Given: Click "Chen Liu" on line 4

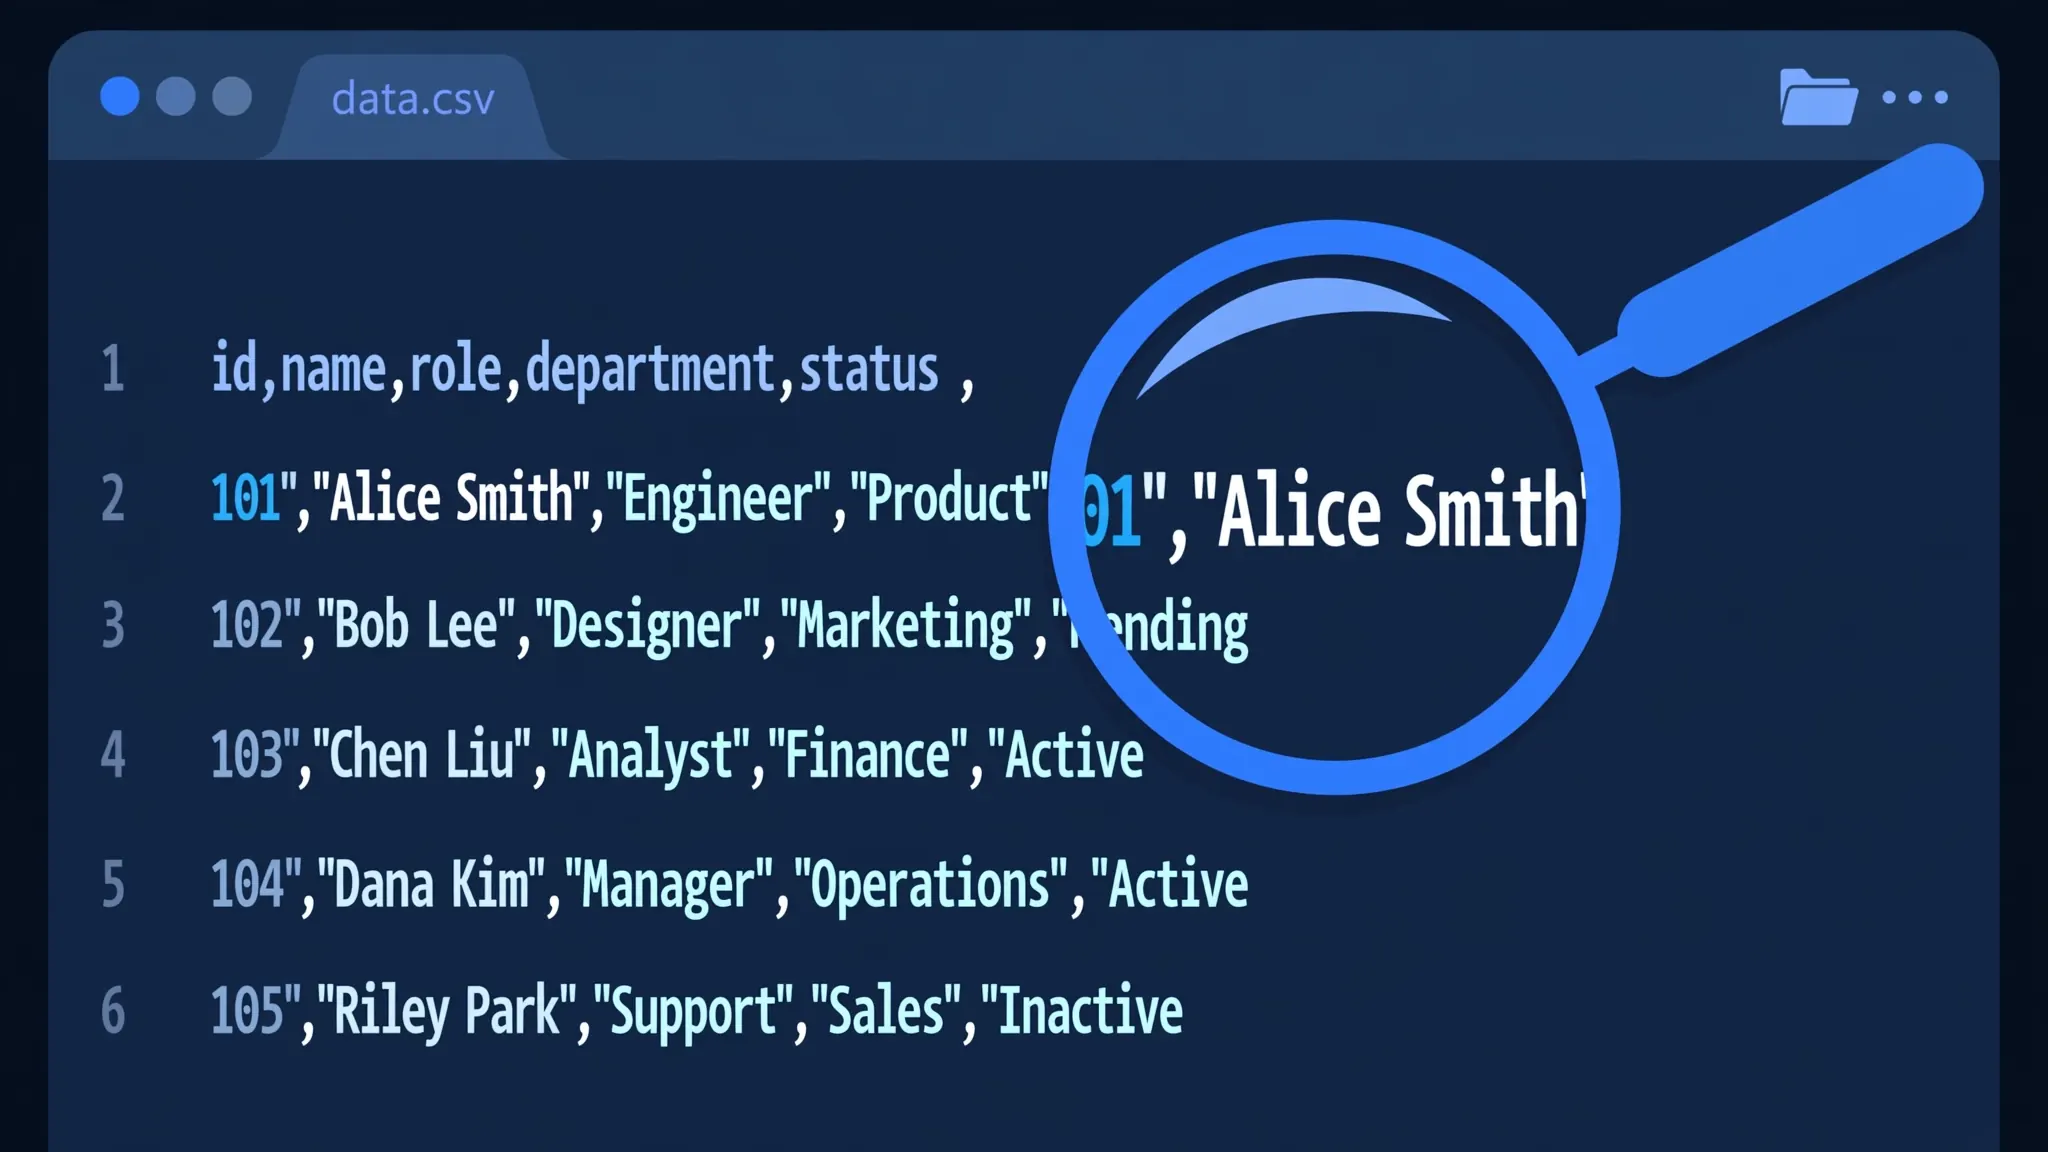Looking at the screenshot, I should [x=422, y=755].
